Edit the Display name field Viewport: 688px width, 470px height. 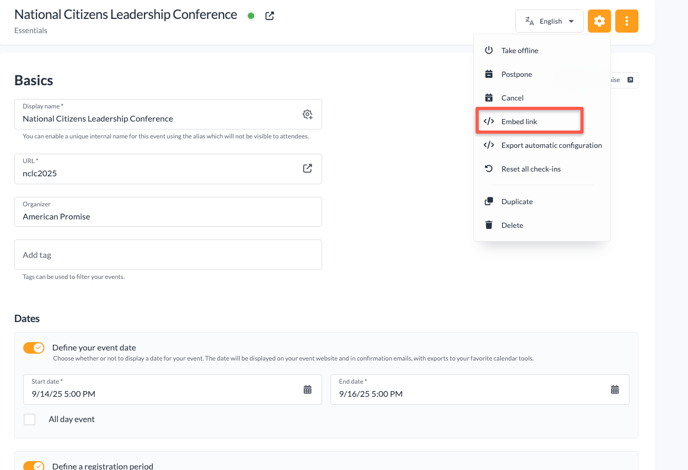point(168,114)
